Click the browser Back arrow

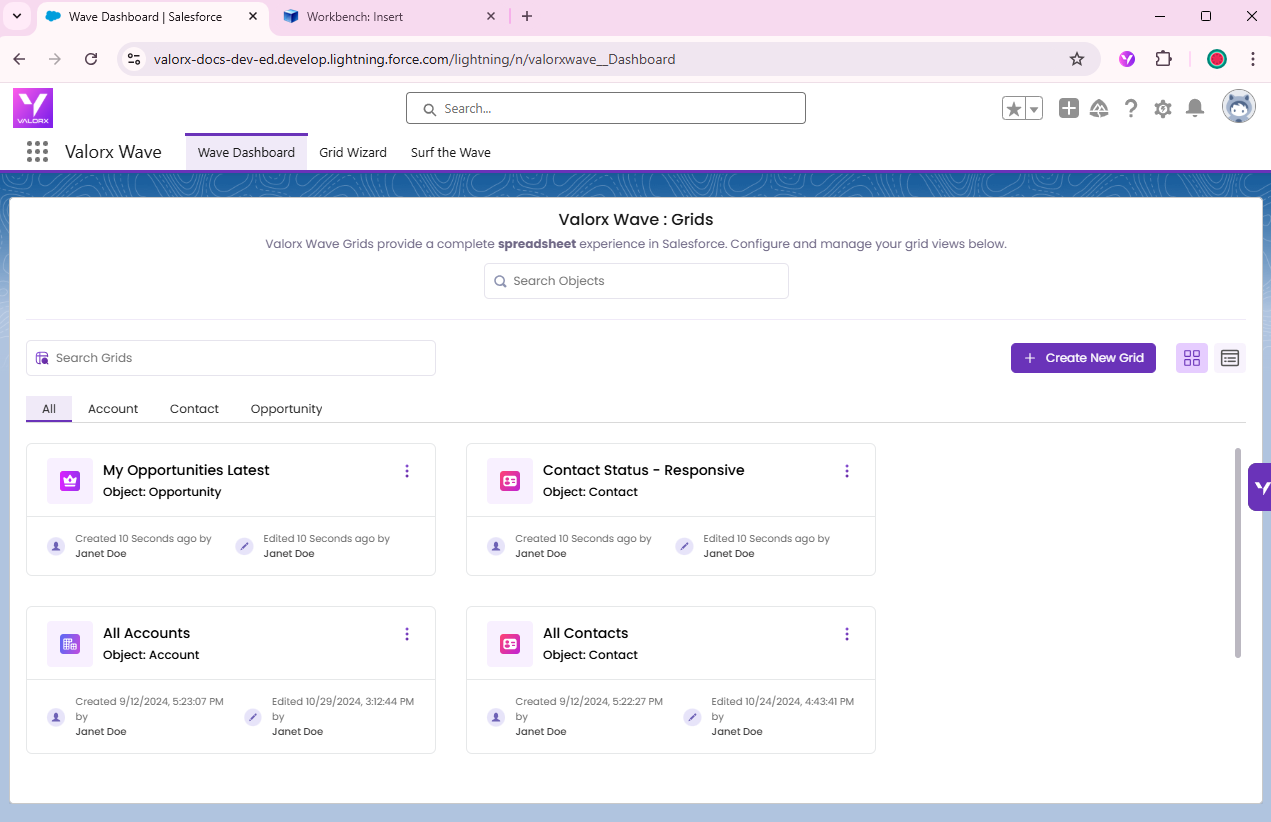[19, 59]
